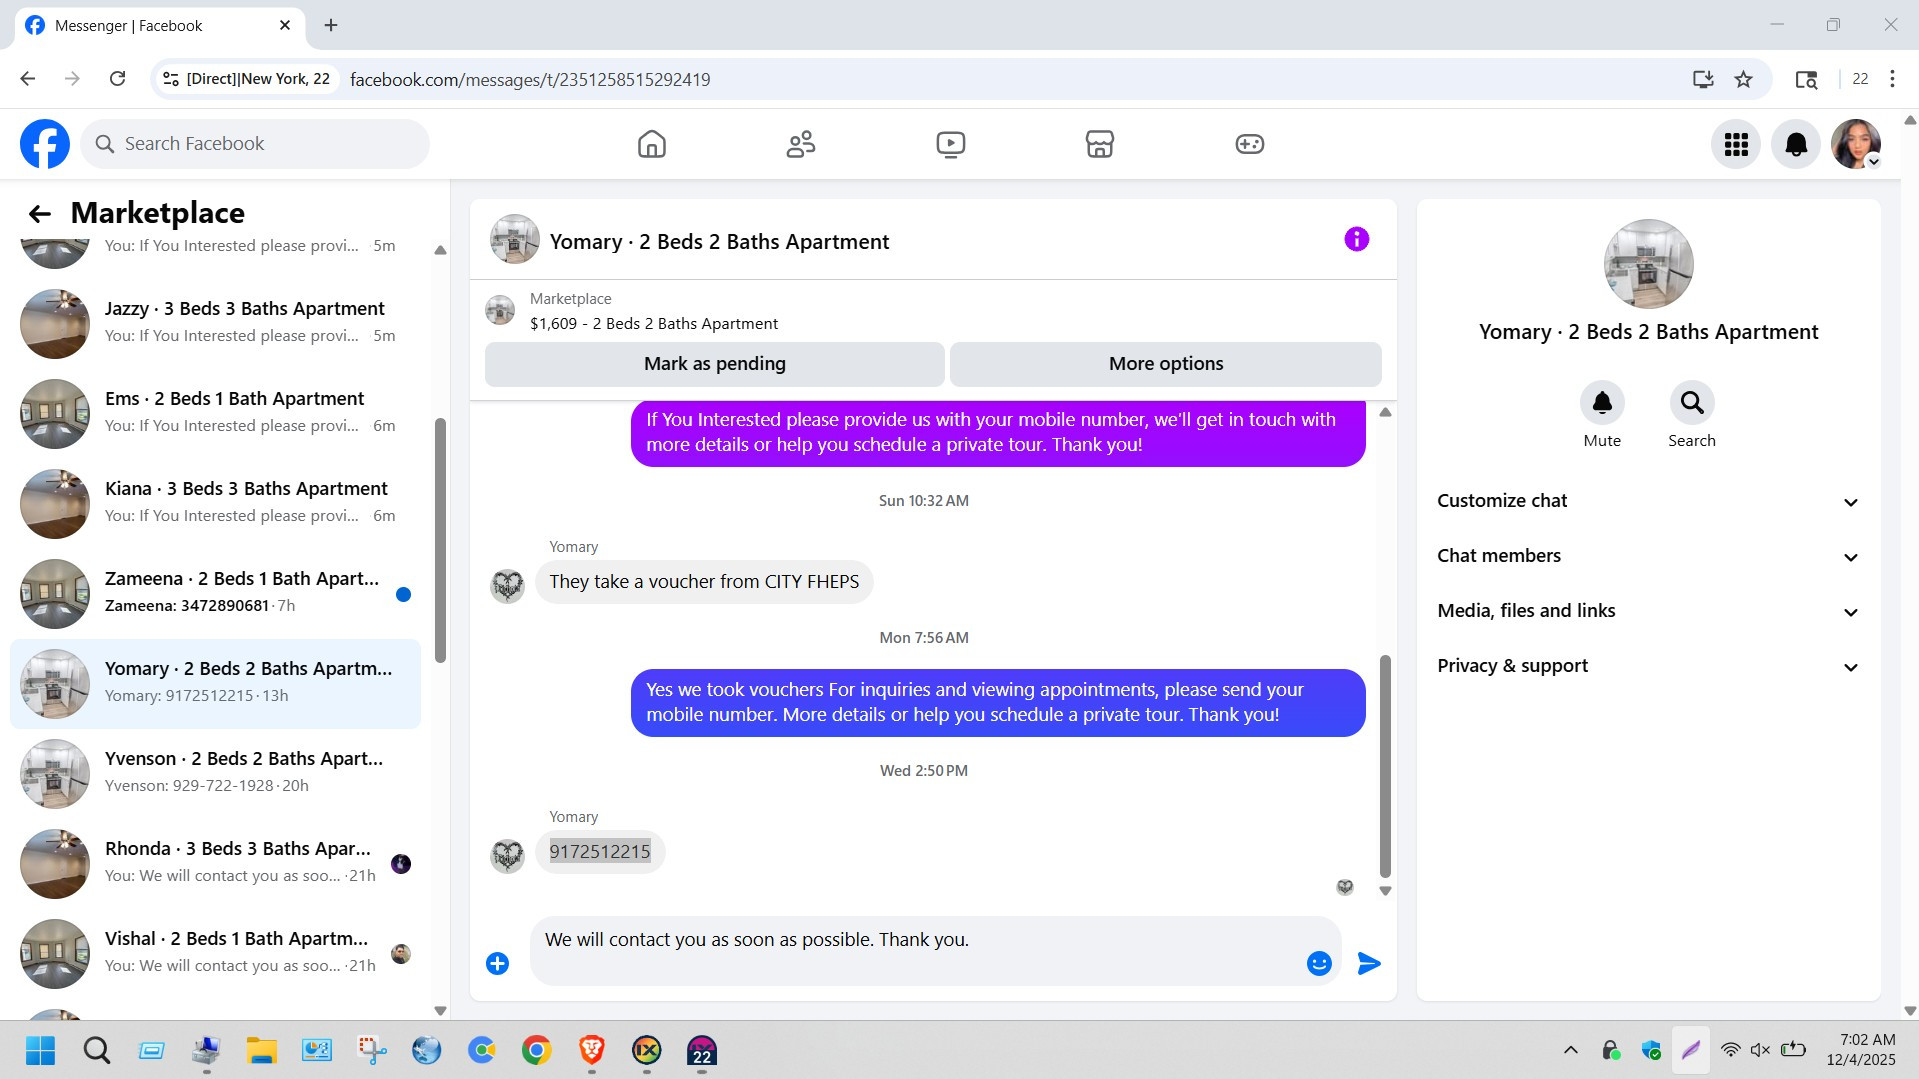Viewport: 1919px width, 1079px height.
Task: Expand Chat members section
Action: (x=1648, y=556)
